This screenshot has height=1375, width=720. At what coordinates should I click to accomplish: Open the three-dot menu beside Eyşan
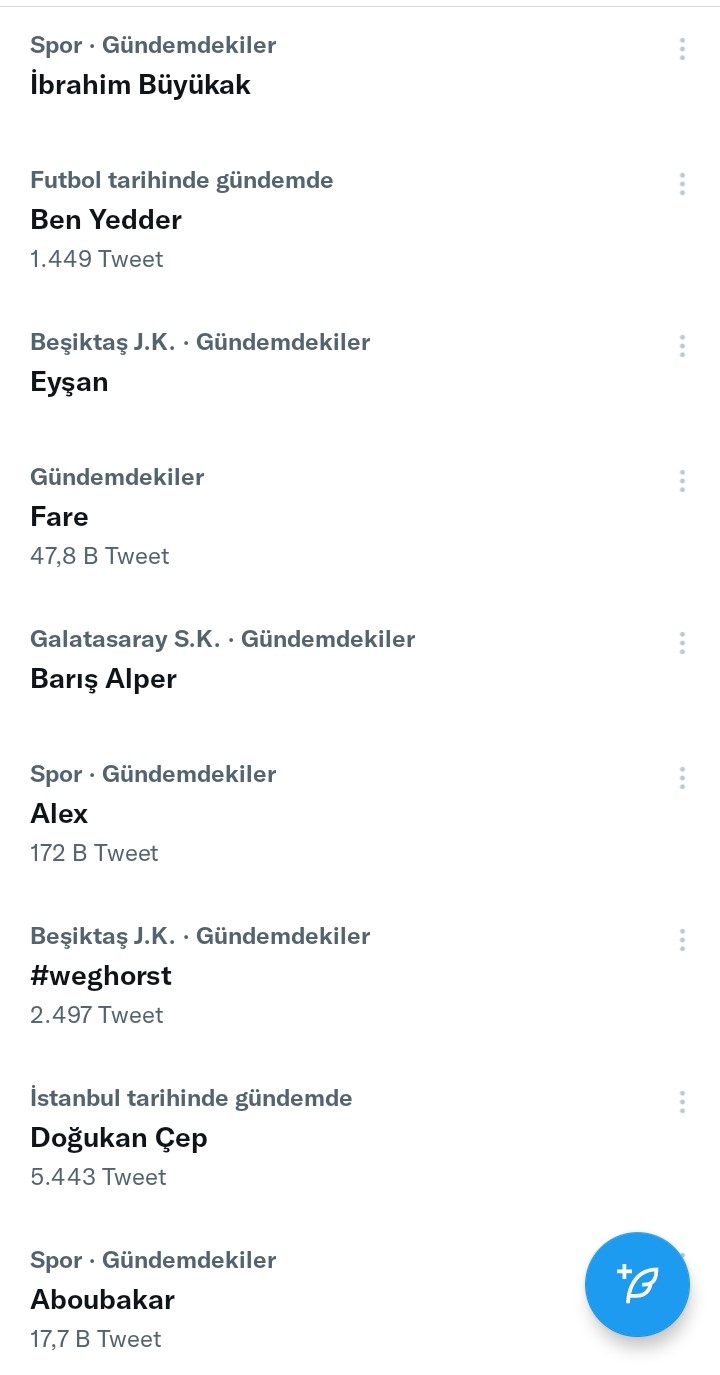pos(682,346)
